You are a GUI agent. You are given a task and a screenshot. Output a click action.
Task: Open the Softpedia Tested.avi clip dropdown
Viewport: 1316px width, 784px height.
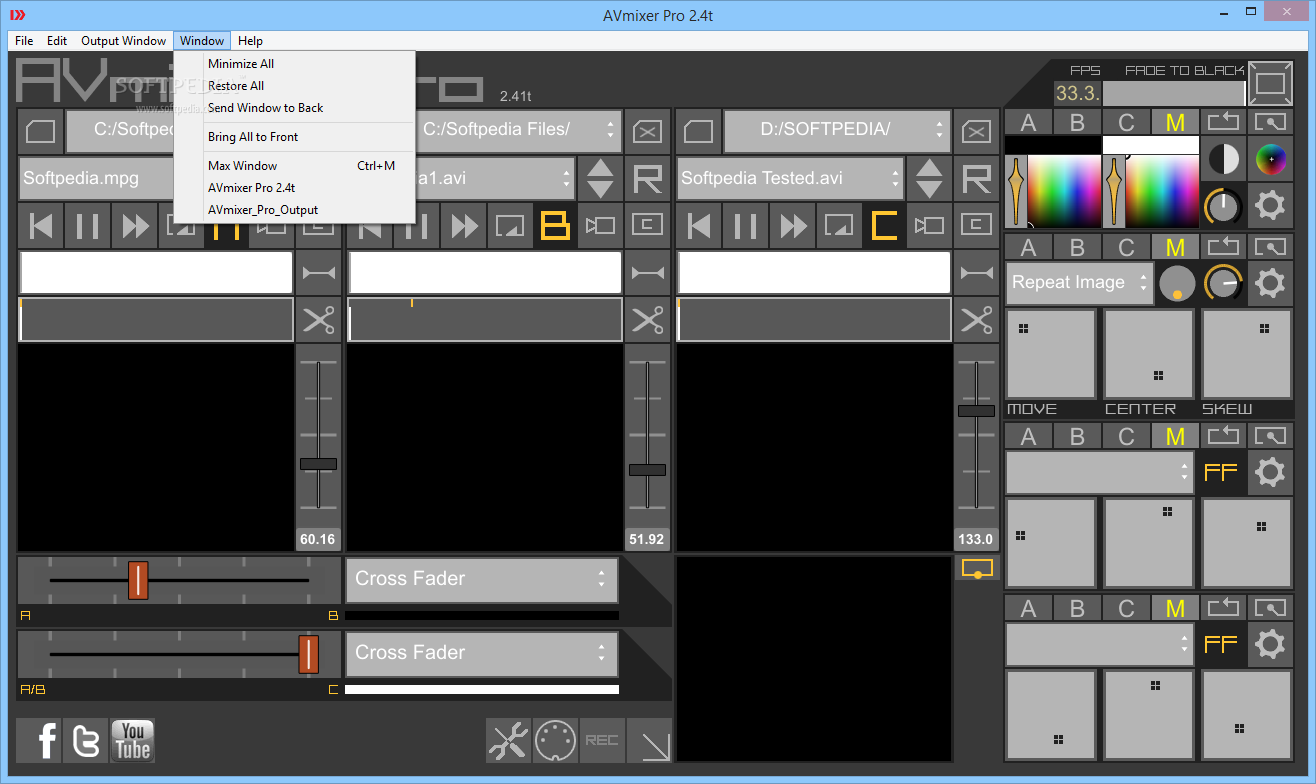(x=791, y=179)
